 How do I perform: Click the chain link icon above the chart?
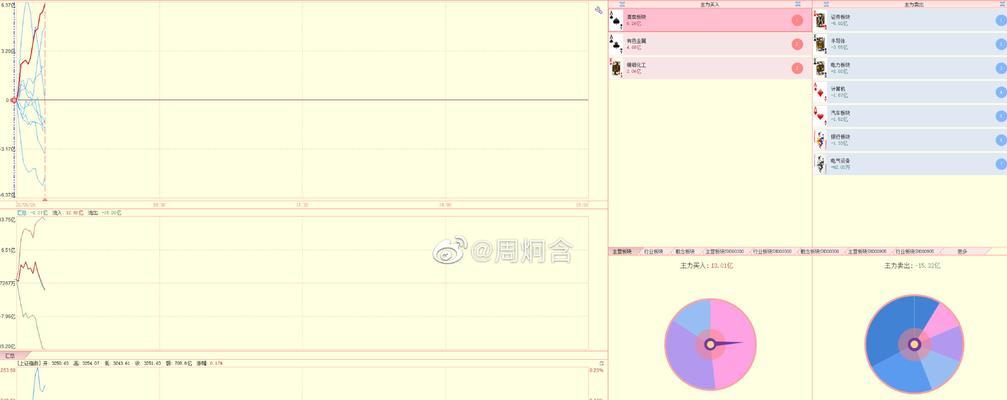pyautogui.click(x=599, y=10)
